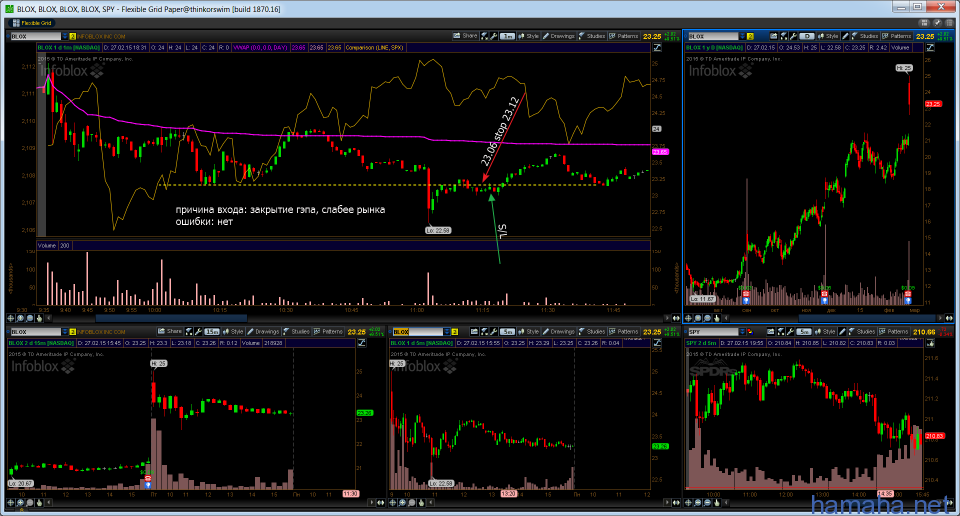Click zoom-out icon under top-left chart
This screenshot has height=516, width=960.
29,318
